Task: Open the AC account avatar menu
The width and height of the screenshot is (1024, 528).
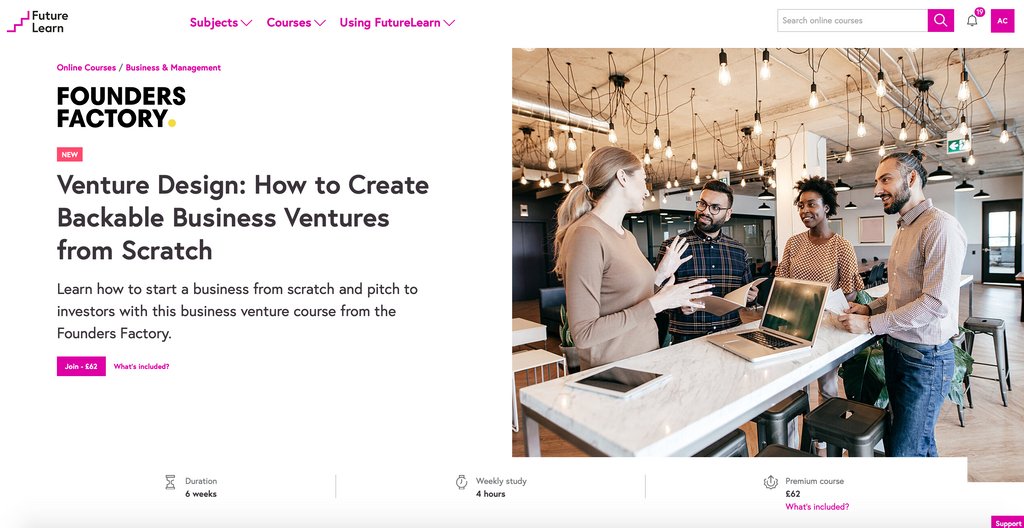Action: [1002, 20]
